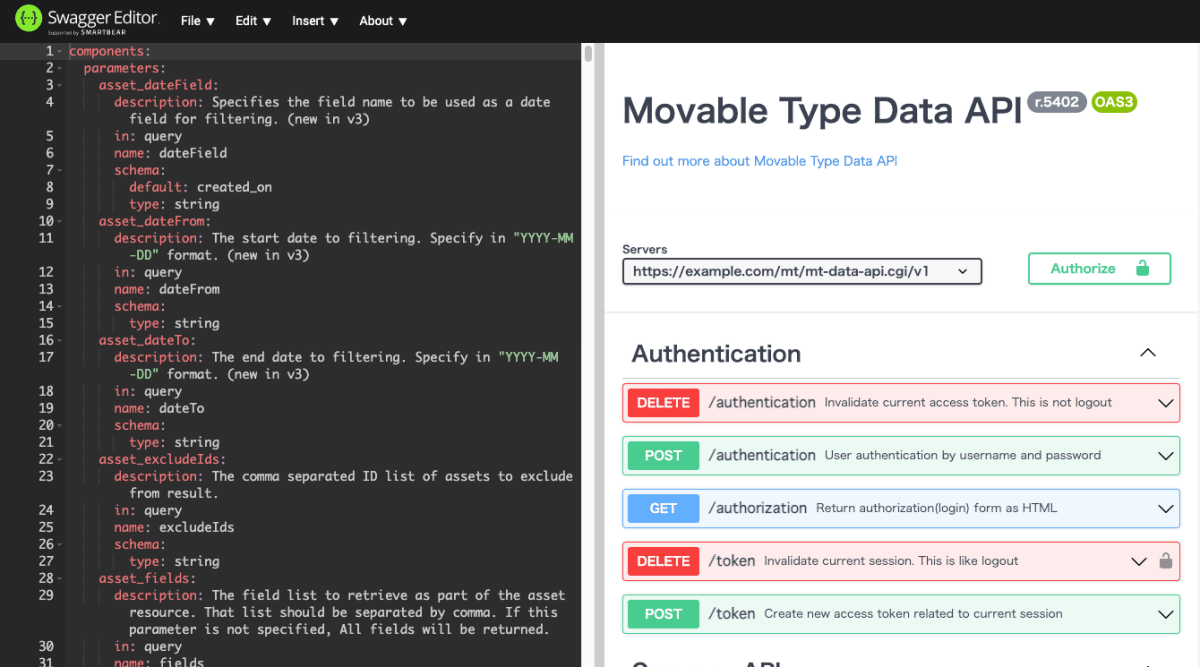Click the green OAS3 version badge
This screenshot has width=1200, height=667.
[x=1114, y=101]
